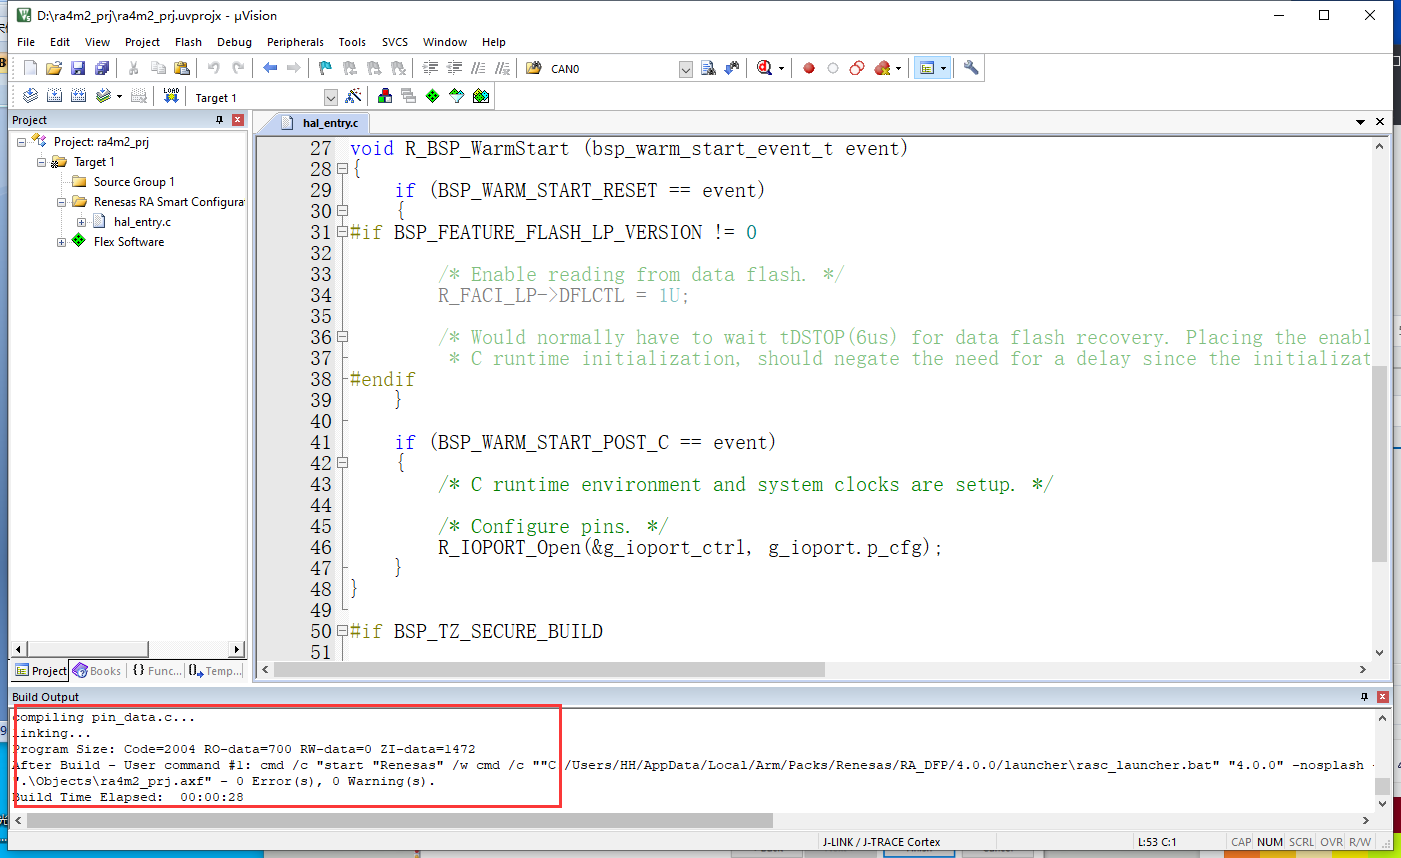
Task: Select the Renesas RA Smart Configurator group
Action: 169,202
